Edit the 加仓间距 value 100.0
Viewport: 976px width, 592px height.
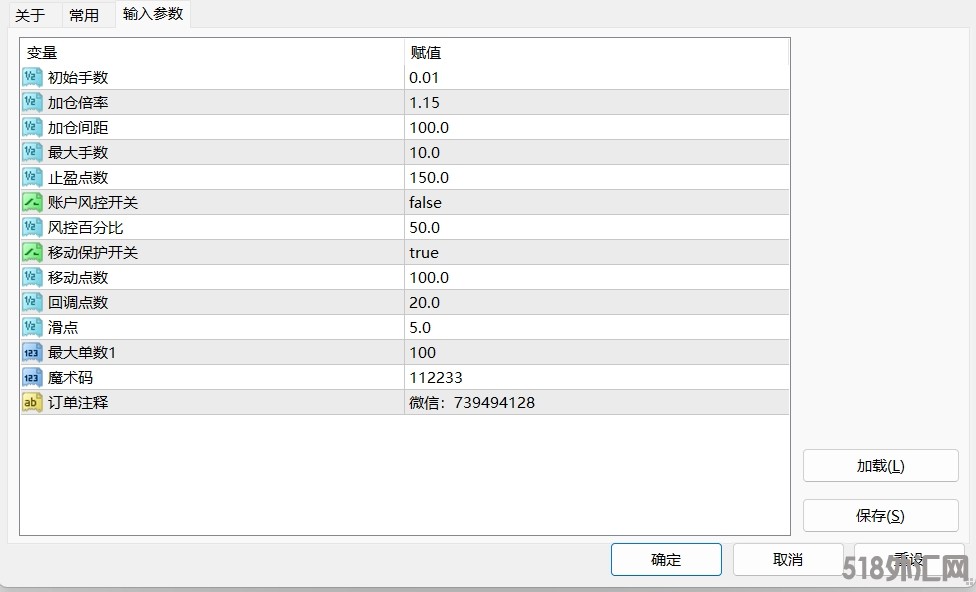click(x=429, y=128)
